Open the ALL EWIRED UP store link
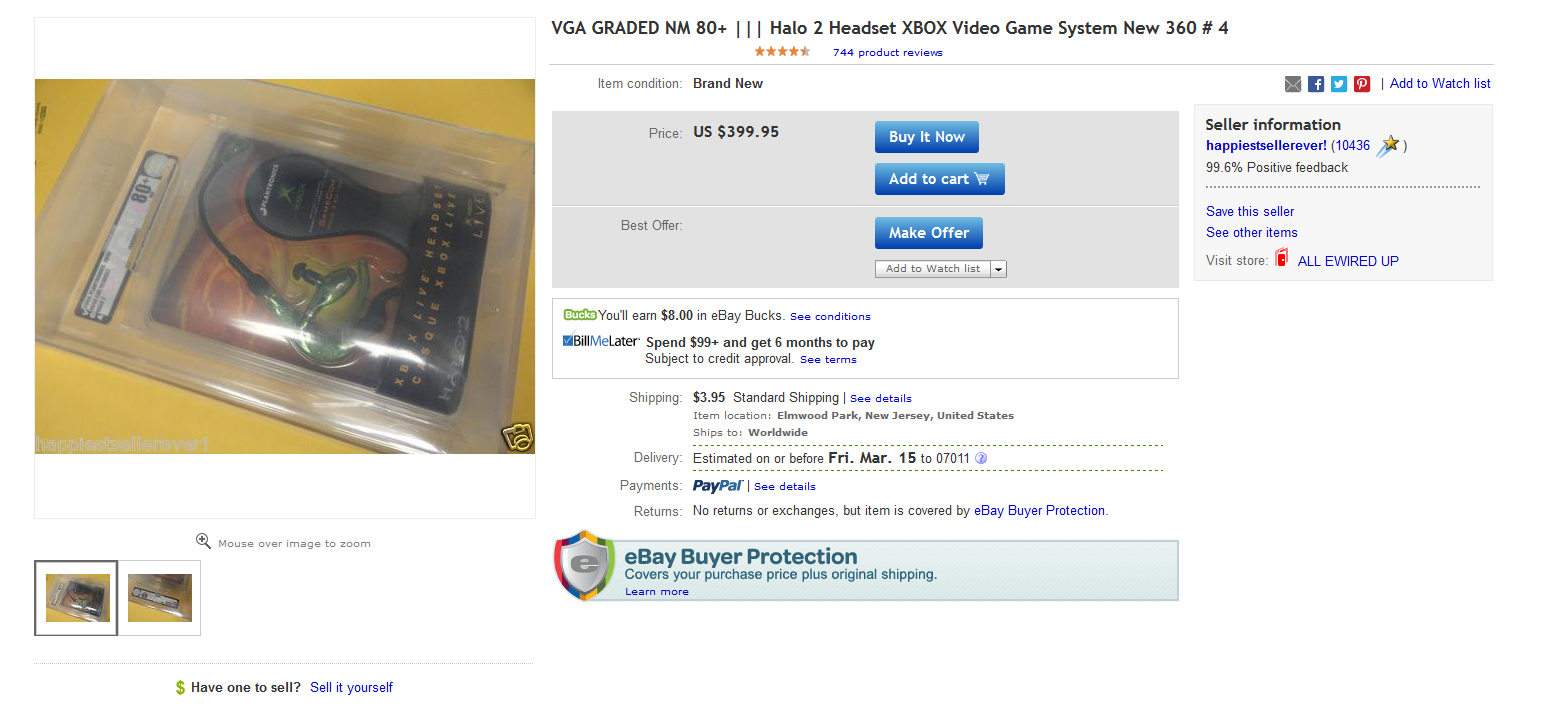 coord(1348,261)
